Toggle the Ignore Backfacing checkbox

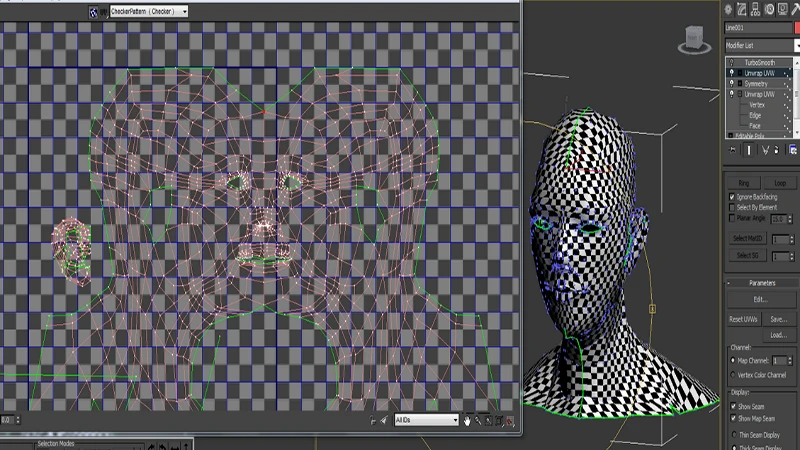pos(732,197)
